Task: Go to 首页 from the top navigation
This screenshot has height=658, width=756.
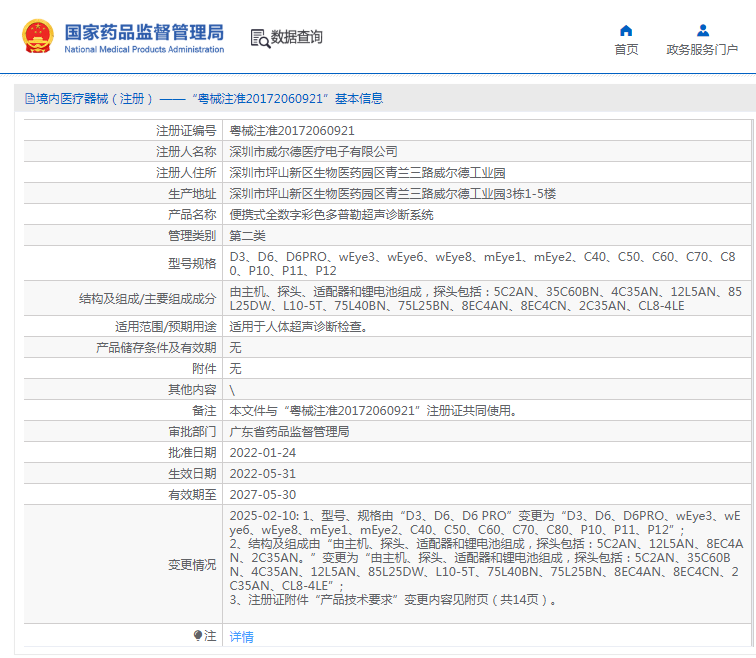Action: tap(626, 50)
